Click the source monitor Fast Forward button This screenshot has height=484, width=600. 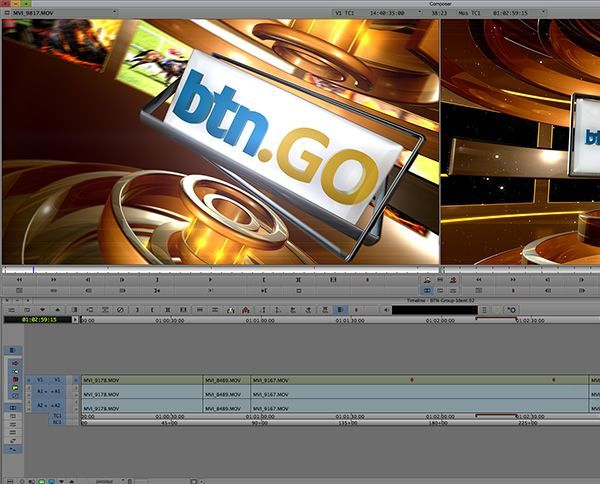pos(54,280)
